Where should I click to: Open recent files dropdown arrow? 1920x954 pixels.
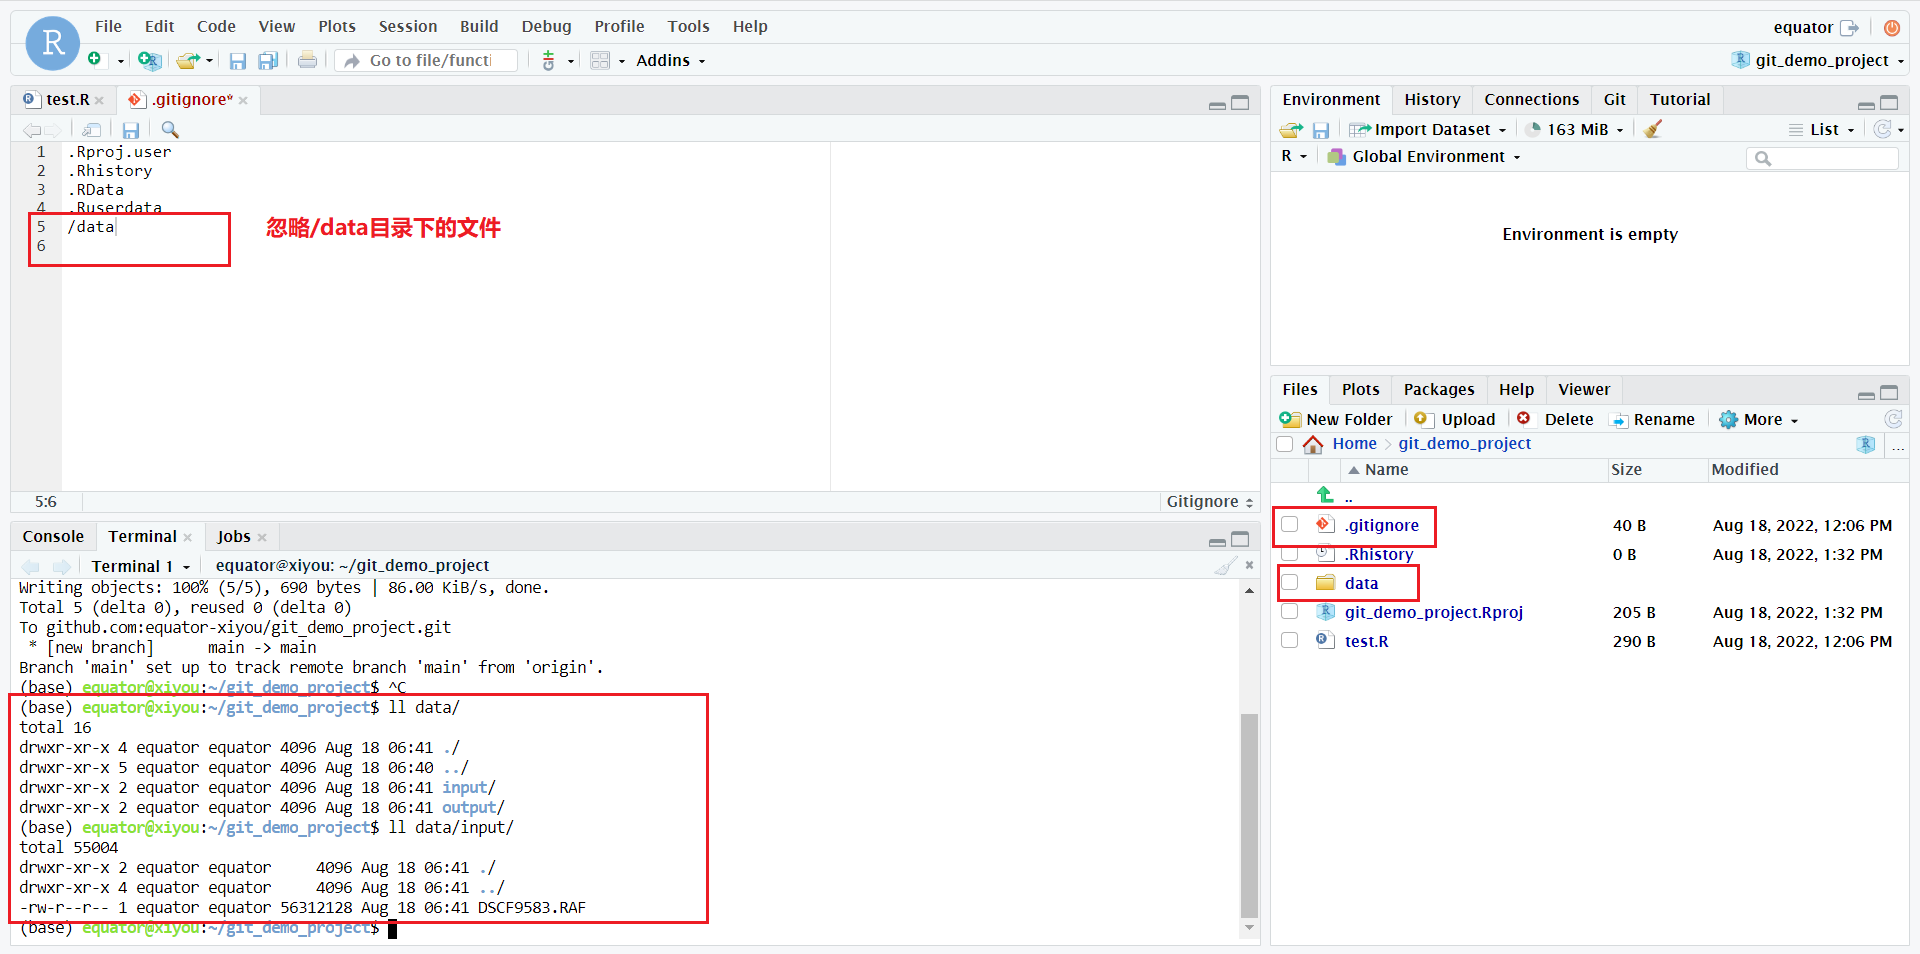(x=209, y=61)
